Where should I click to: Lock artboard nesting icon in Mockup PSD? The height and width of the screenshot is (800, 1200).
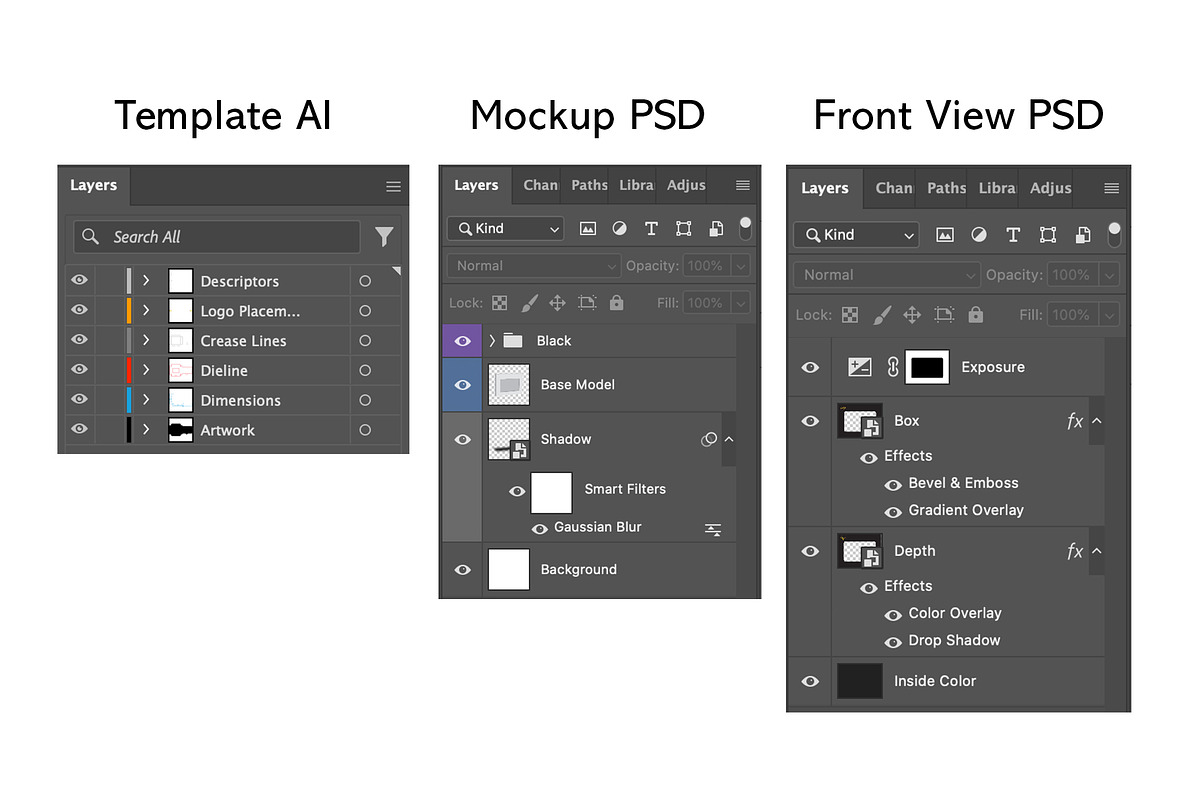[587, 303]
